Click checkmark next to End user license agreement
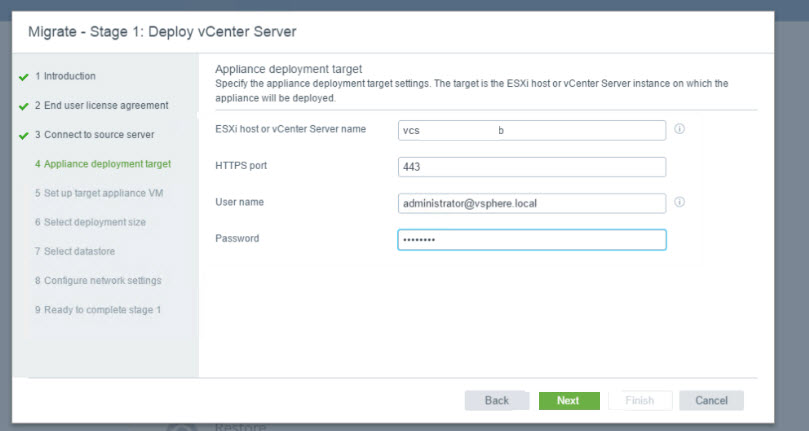Image resolution: width=809 pixels, height=431 pixels. click(23, 106)
